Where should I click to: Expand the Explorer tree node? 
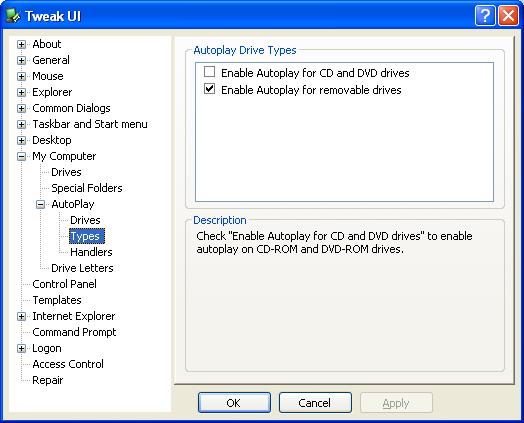pos(21,93)
